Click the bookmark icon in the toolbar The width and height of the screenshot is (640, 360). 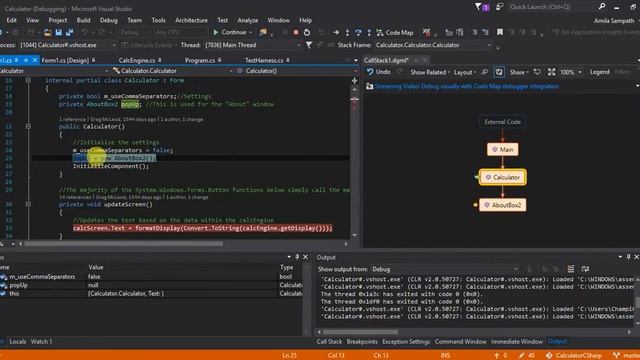pyautogui.click(x=500, y=32)
